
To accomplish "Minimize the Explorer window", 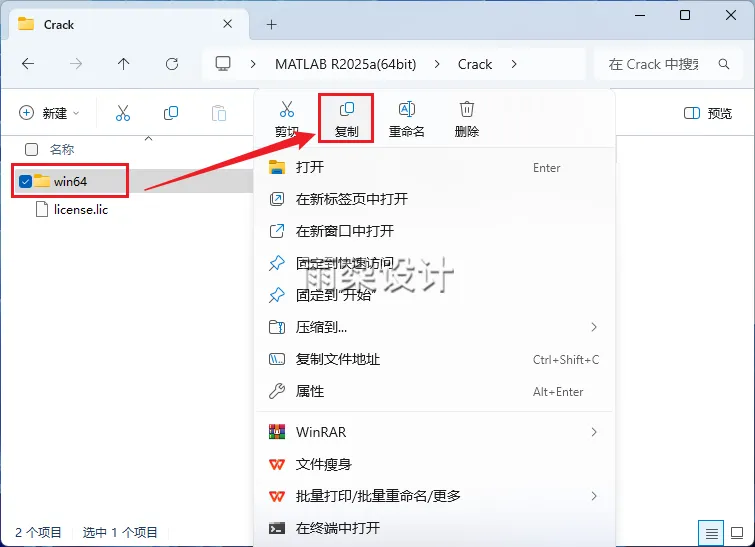I will pyautogui.click(x=640, y=15).
